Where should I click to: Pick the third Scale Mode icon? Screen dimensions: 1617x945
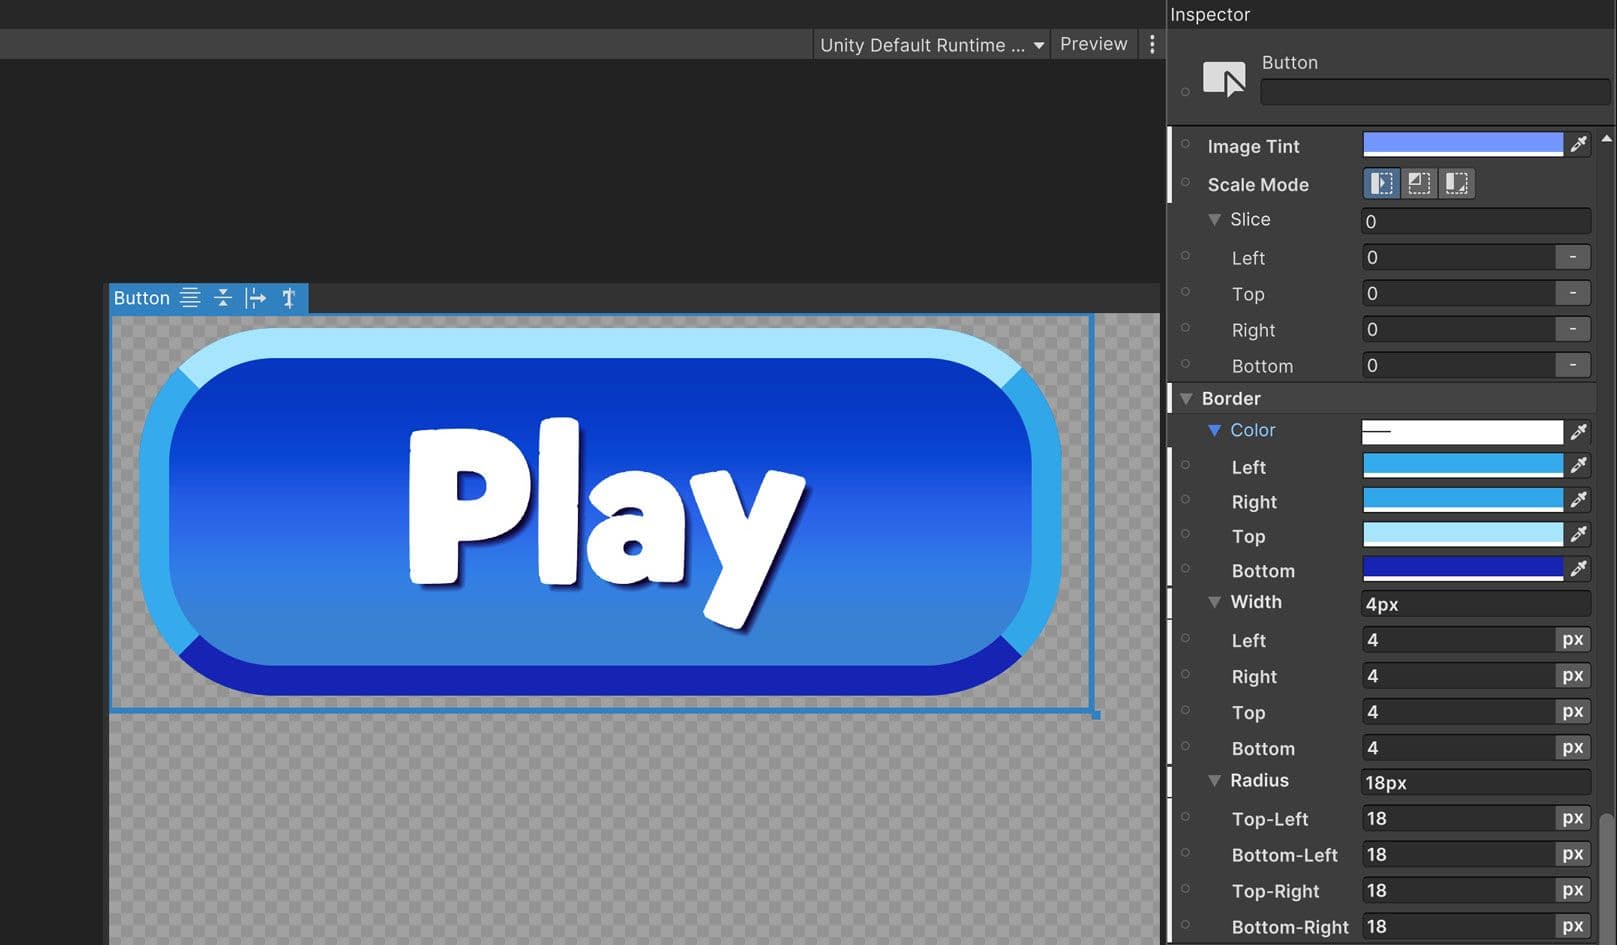click(1455, 183)
